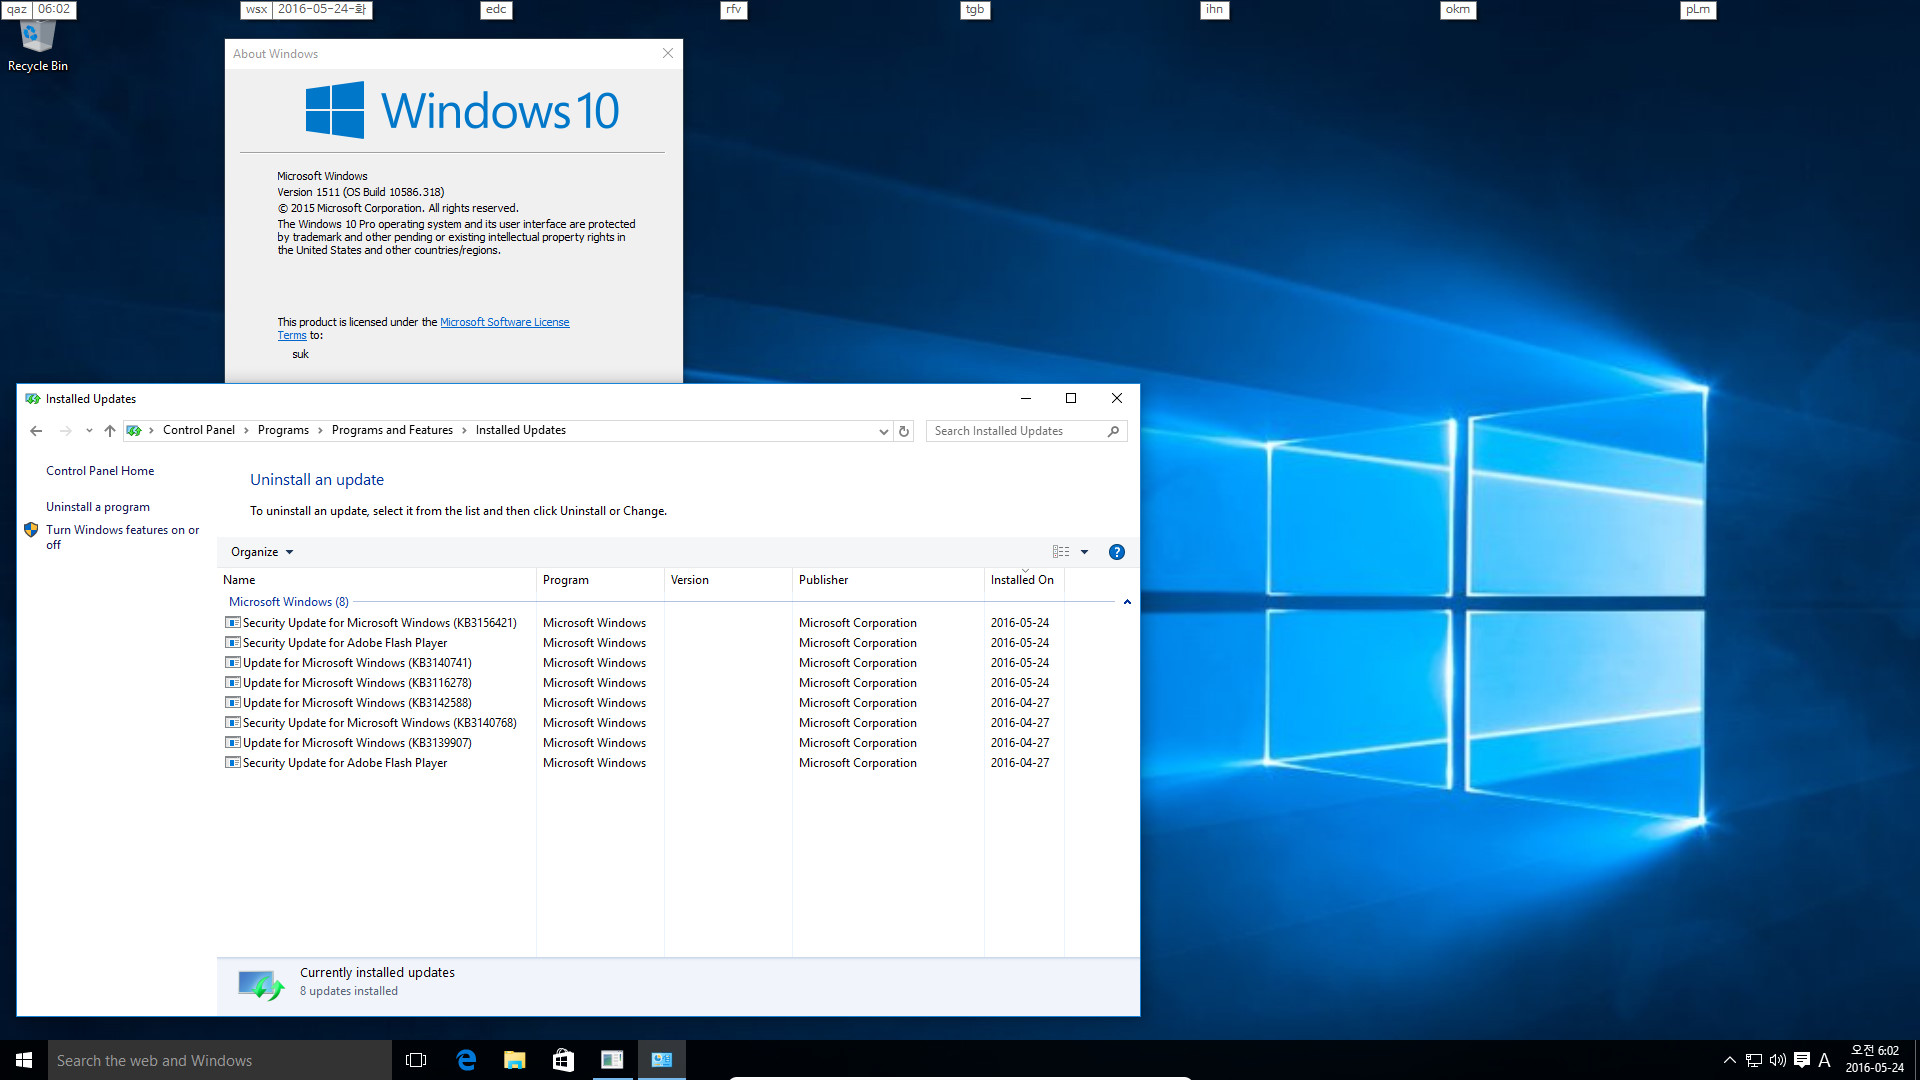Click the input language indicator A
This screenshot has width=1920, height=1080.
pyautogui.click(x=1825, y=1060)
